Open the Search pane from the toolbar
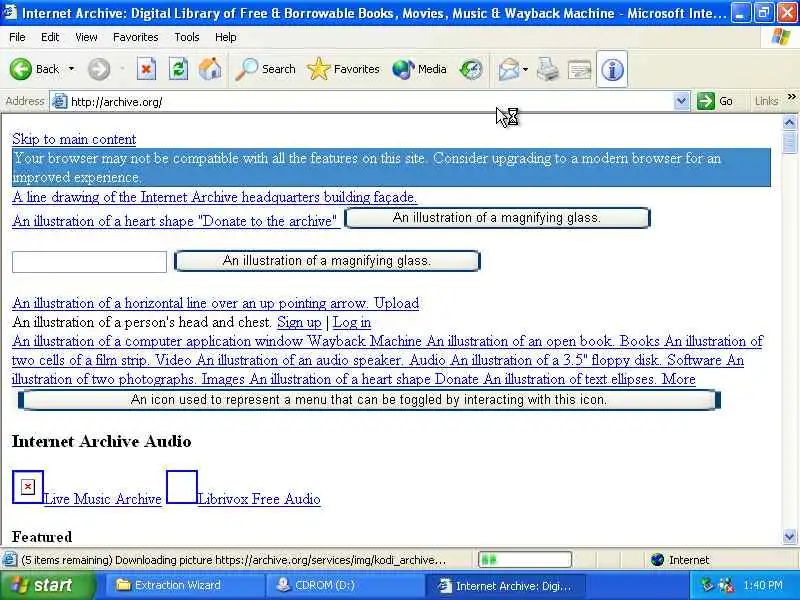 point(265,69)
